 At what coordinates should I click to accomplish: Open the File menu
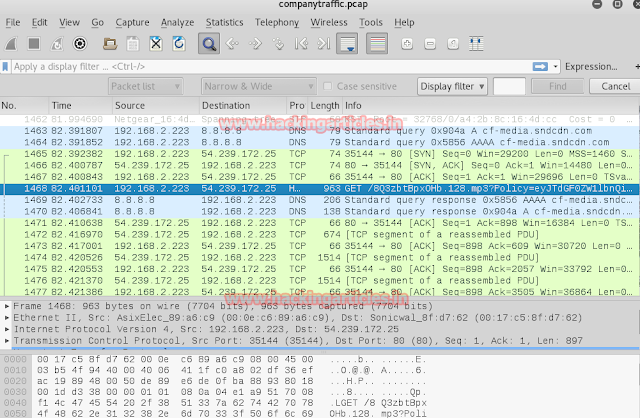[x=13, y=22]
